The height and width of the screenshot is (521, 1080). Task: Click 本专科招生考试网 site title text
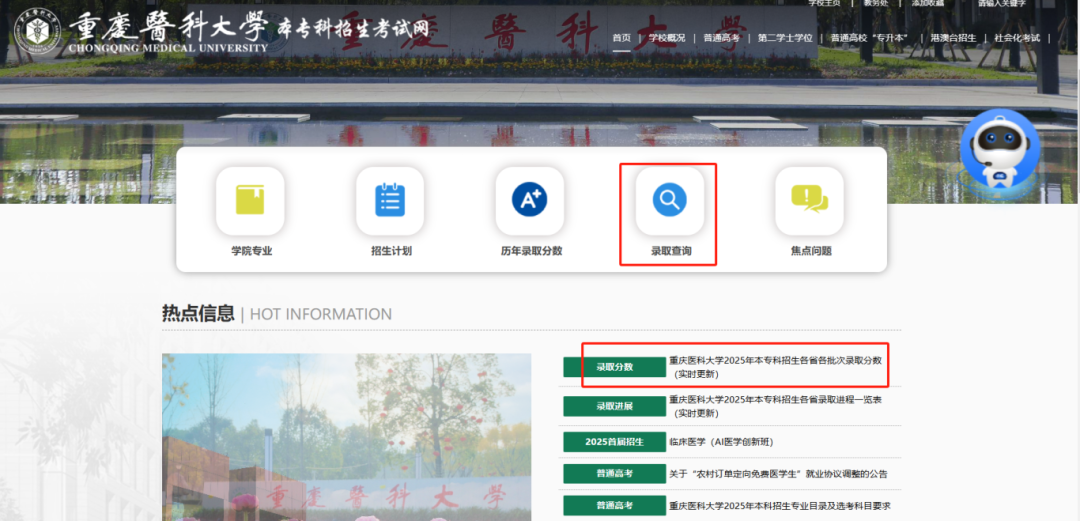pyautogui.click(x=353, y=28)
